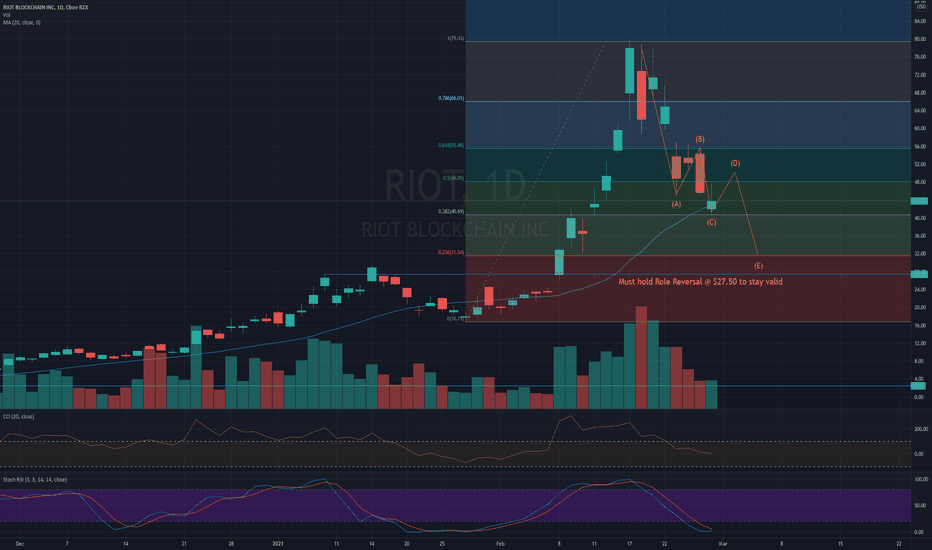The width and height of the screenshot is (932, 550).
Task: Click 40.00 on the price axis
Action: 920,218
